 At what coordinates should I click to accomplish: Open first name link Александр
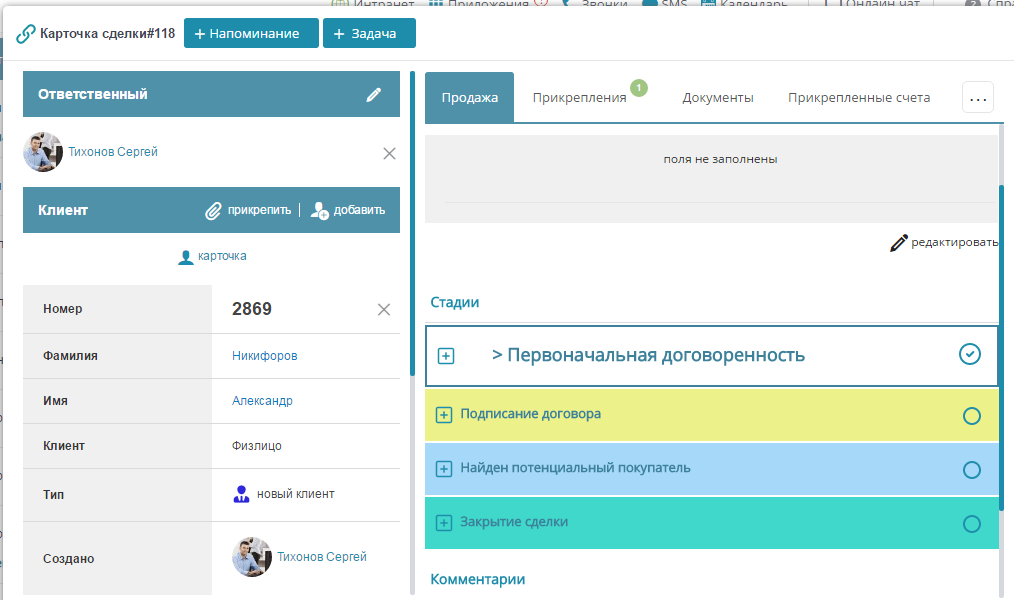[262, 401]
